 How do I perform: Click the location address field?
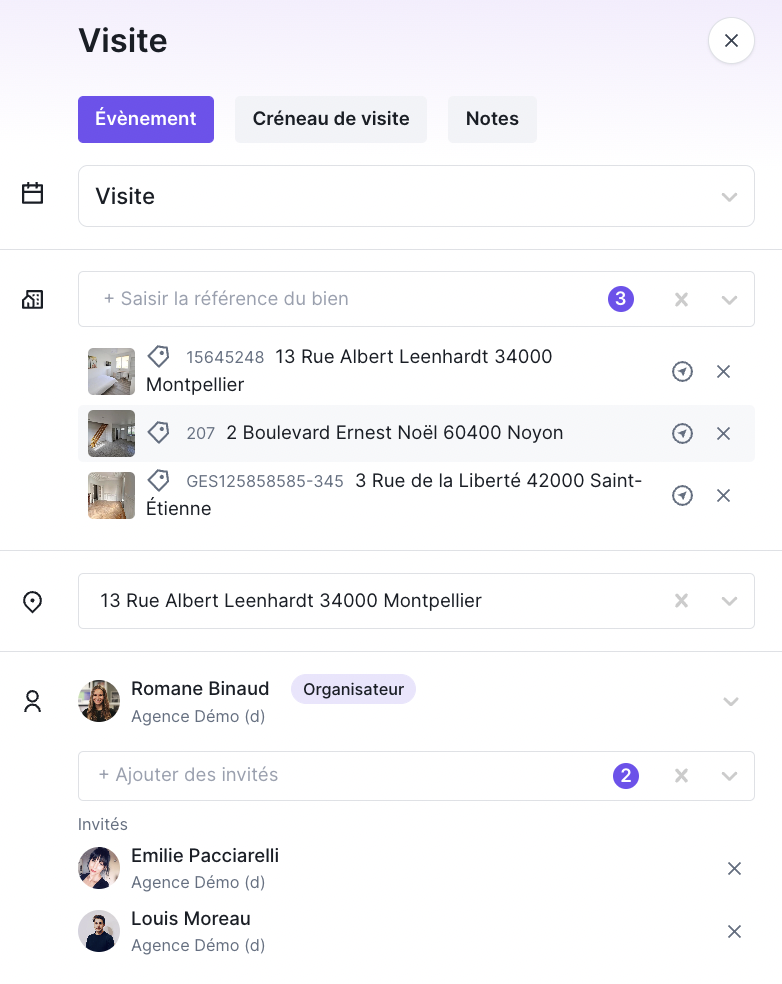416,601
